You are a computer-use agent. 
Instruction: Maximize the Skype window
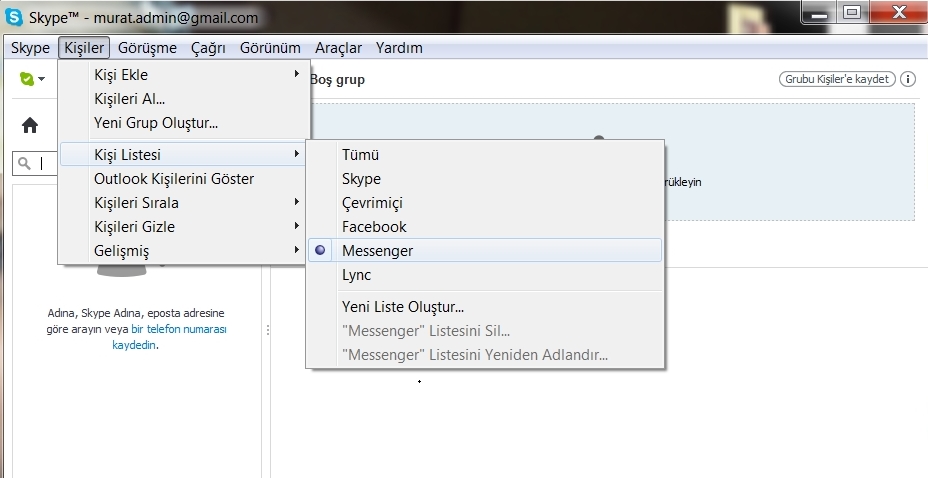pyautogui.click(x=852, y=12)
